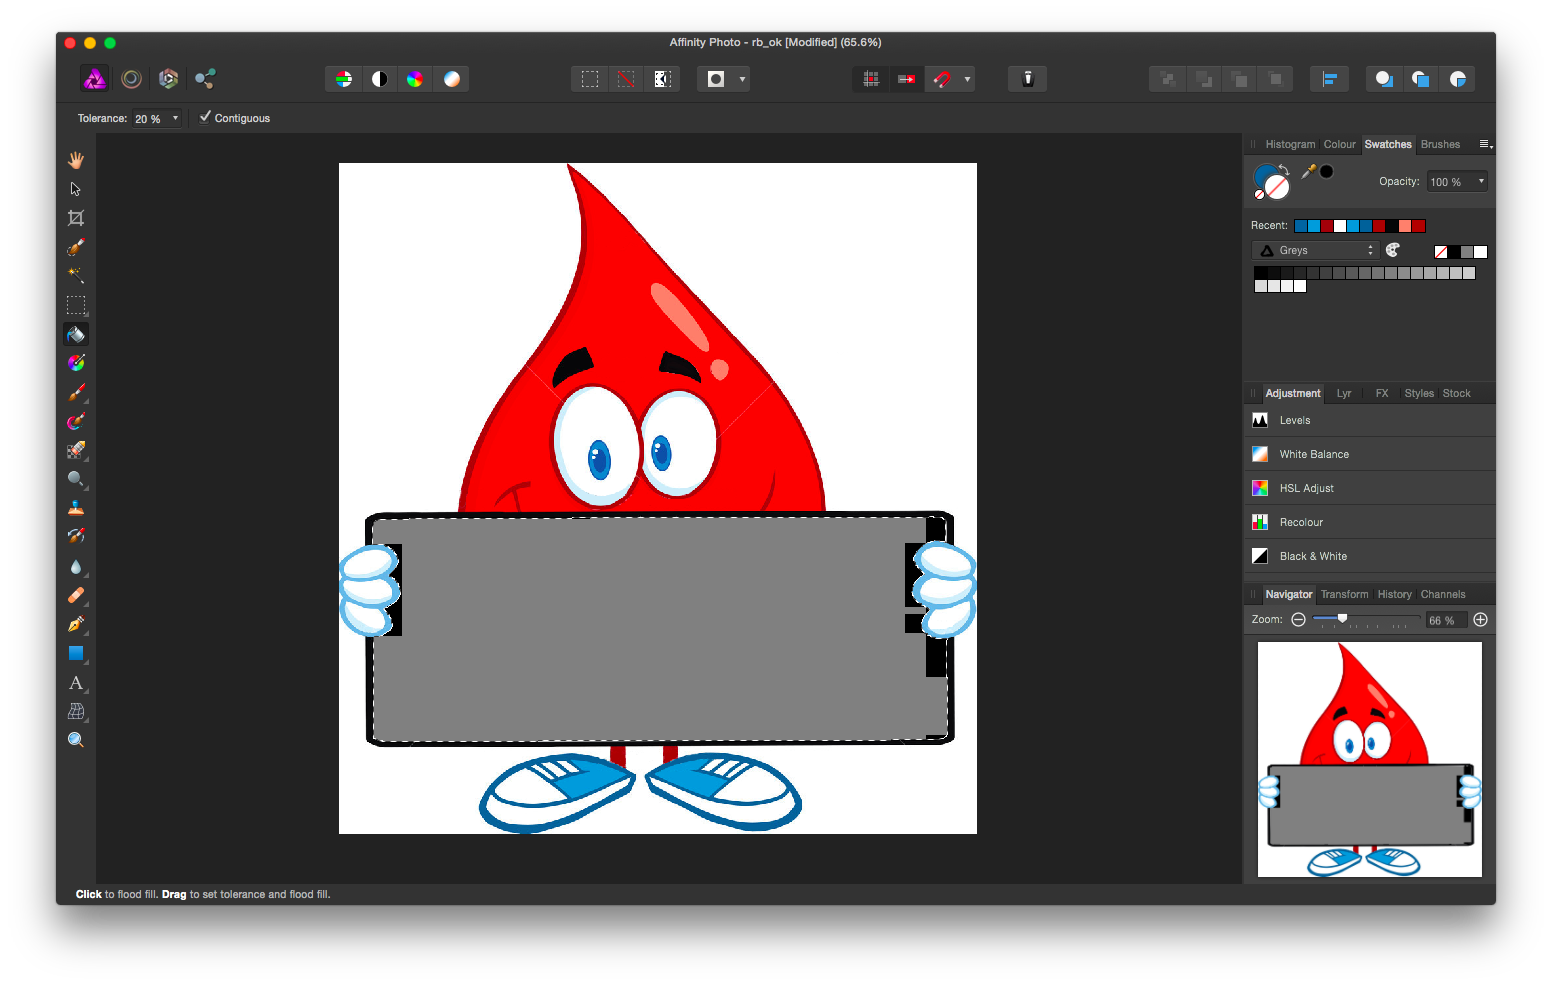Select the Rectangle shape tool
The height and width of the screenshot is (985, 1552).
(x=76, y=654)
